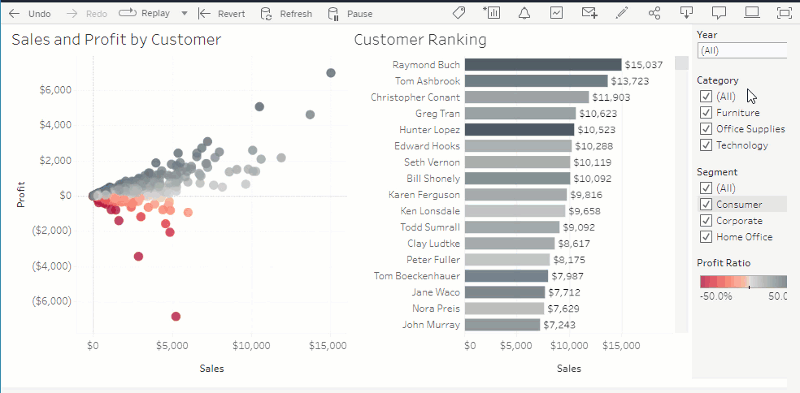Toggle the Technology category checkbox
This screenshot has height=393, width=800.
tap(706, 145)
